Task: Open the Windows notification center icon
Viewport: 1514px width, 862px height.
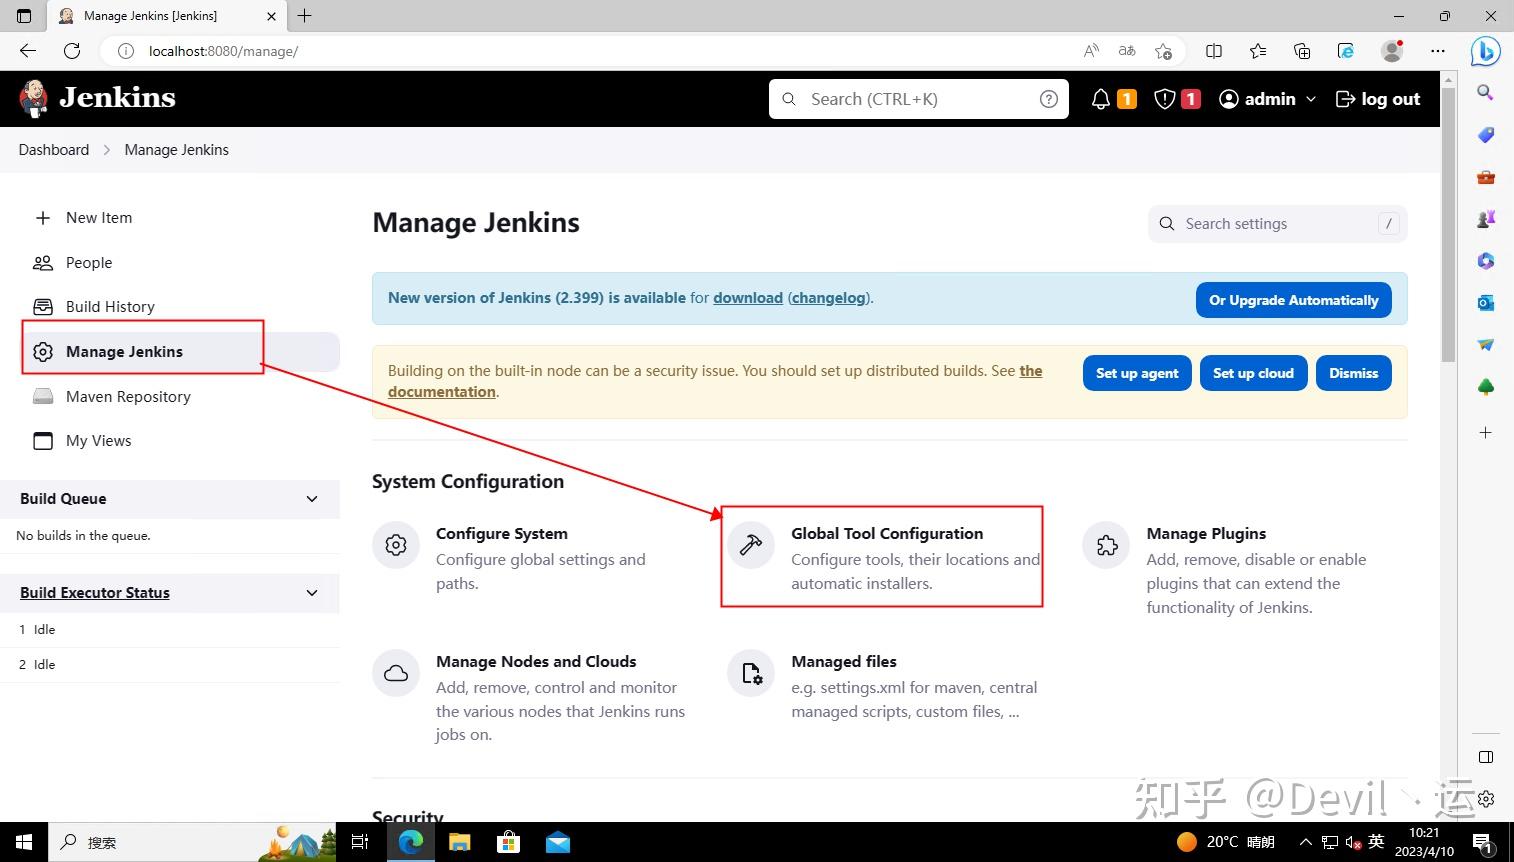Action: 1483,842
